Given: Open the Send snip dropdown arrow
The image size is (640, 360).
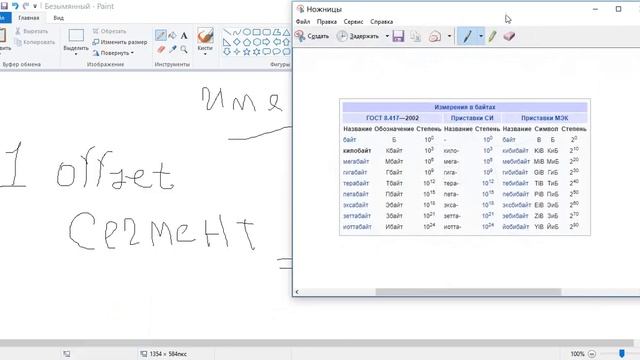Looking at the screenshot, I should (x=449, y=36).
